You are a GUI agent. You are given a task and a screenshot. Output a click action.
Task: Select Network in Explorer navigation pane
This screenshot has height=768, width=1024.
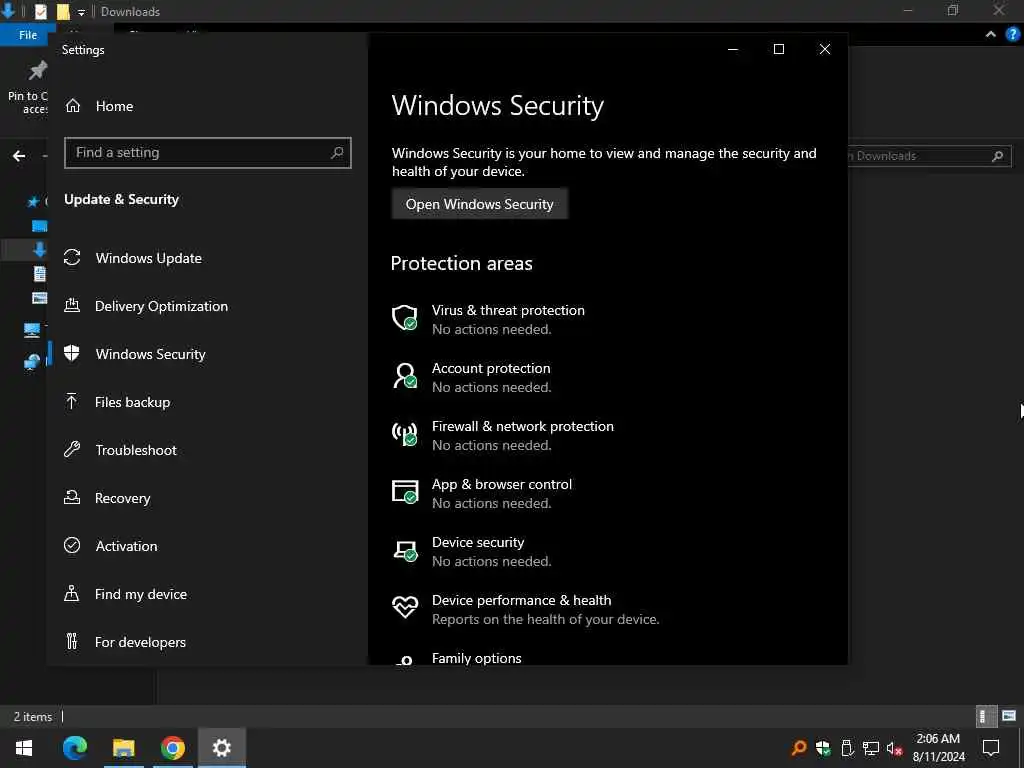[x=31, y=361]
